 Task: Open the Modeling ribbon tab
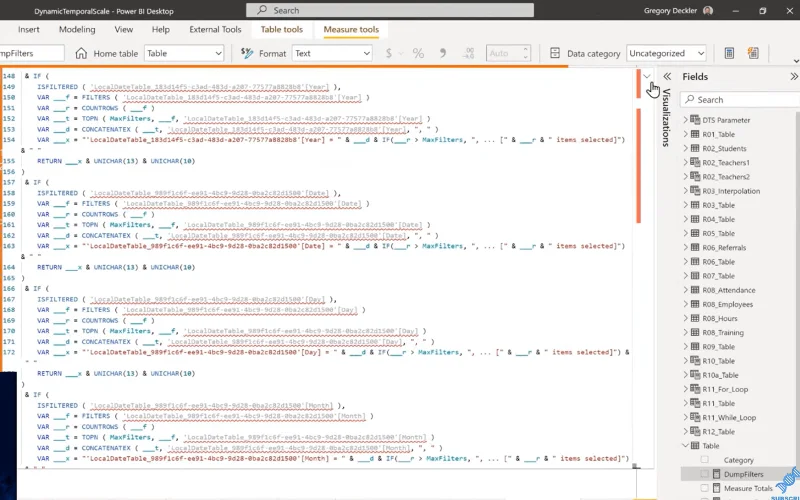[77, 30]
